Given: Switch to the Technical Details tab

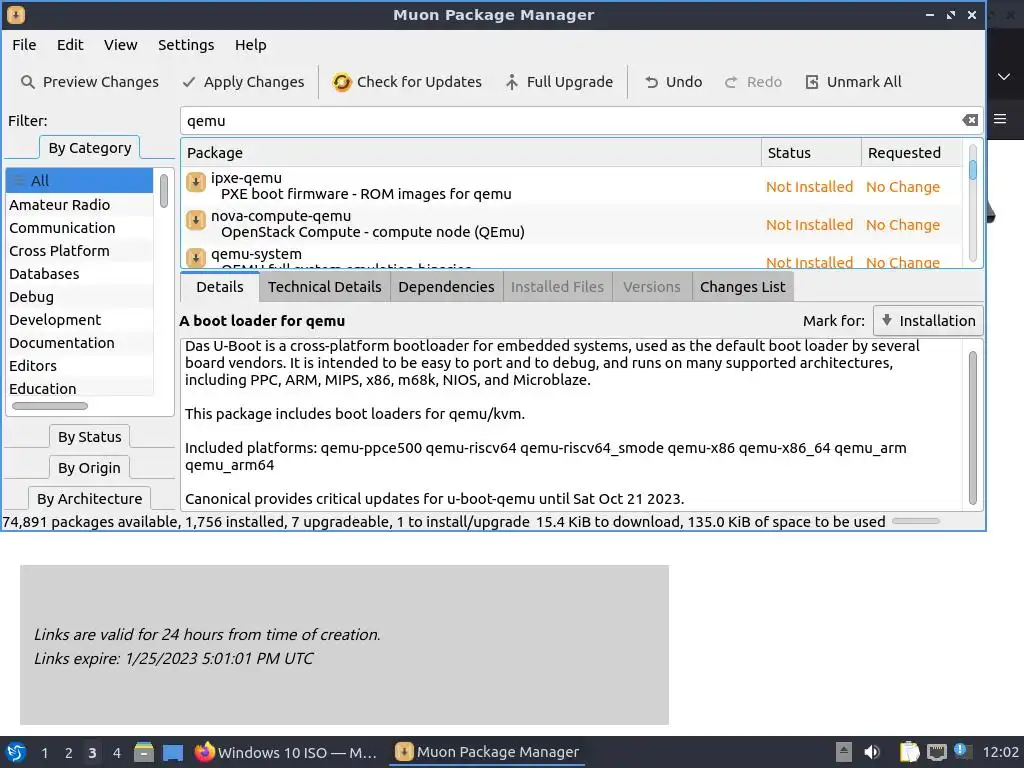Looking at the screenshot, I should point(325,287).
